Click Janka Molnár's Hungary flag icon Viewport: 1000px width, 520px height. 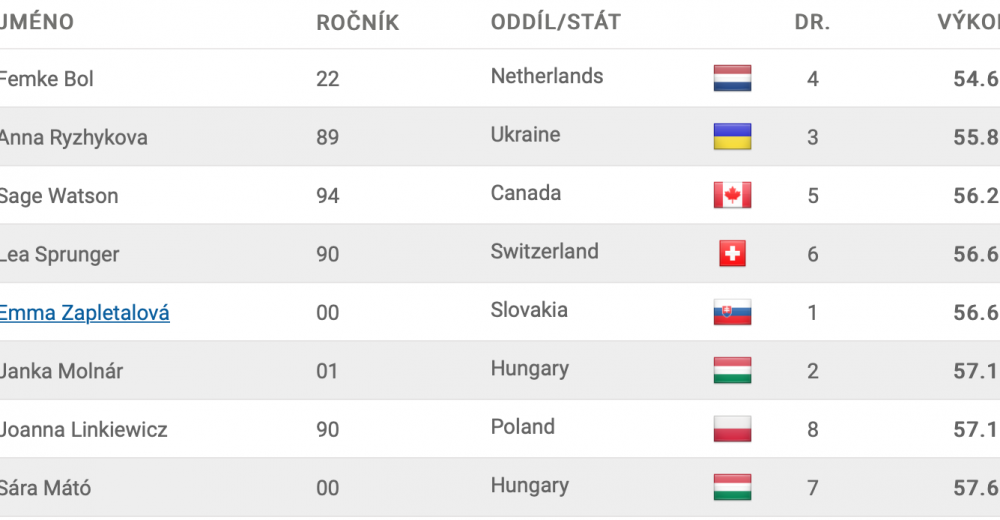tap(732, 371)
